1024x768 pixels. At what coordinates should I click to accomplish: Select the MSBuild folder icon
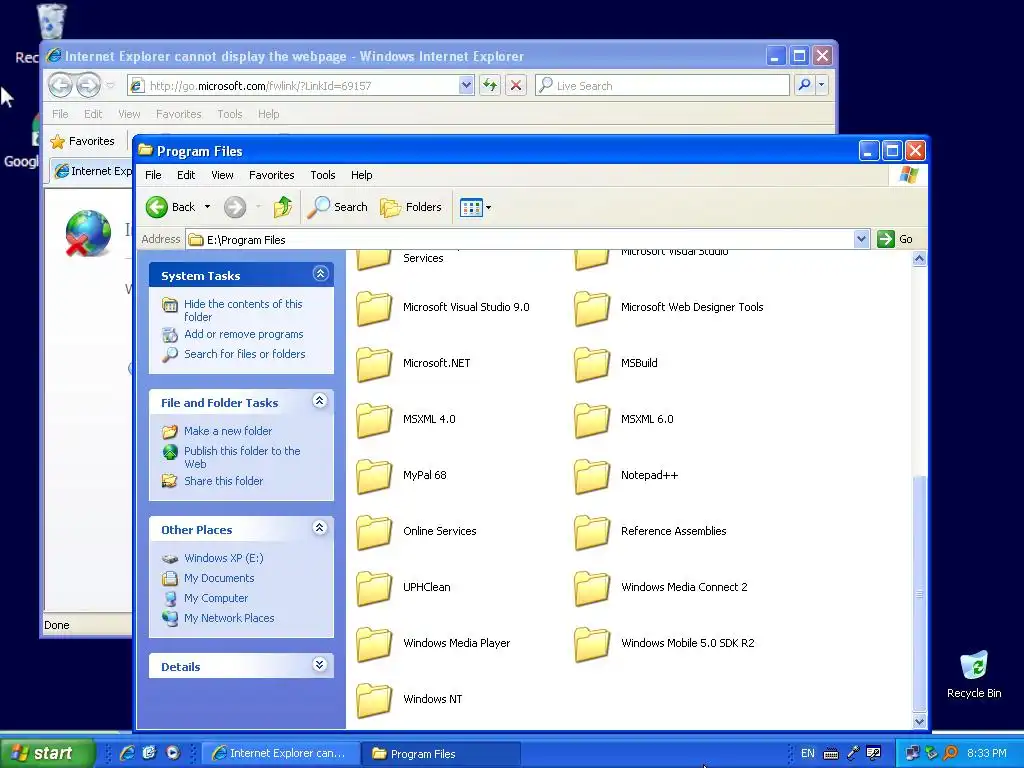[592, 364]
